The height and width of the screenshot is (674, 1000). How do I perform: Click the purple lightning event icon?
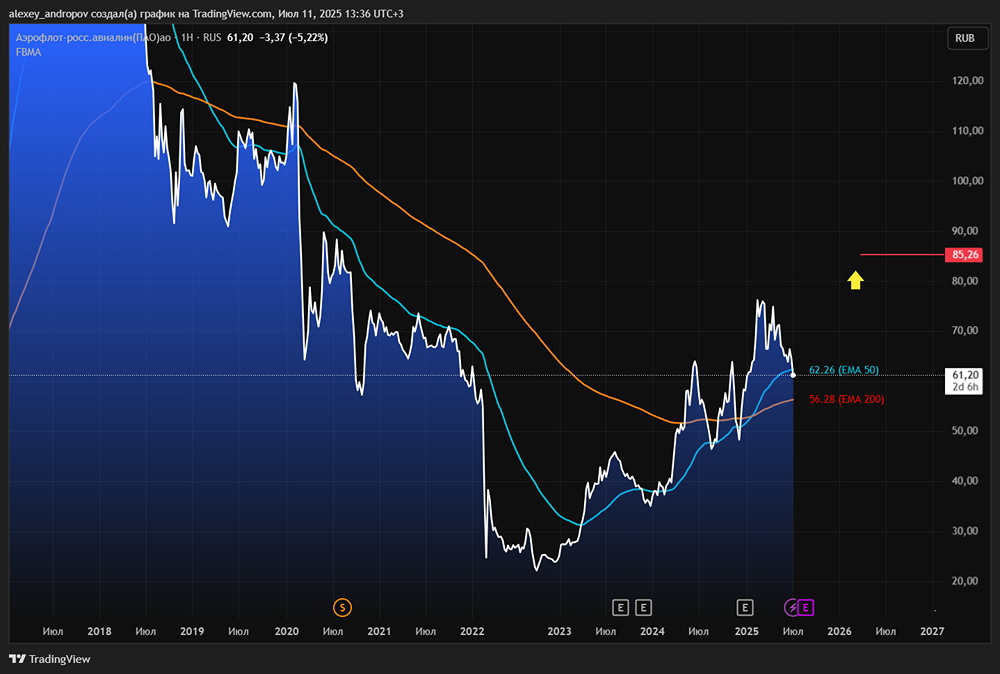click(791, 608)
